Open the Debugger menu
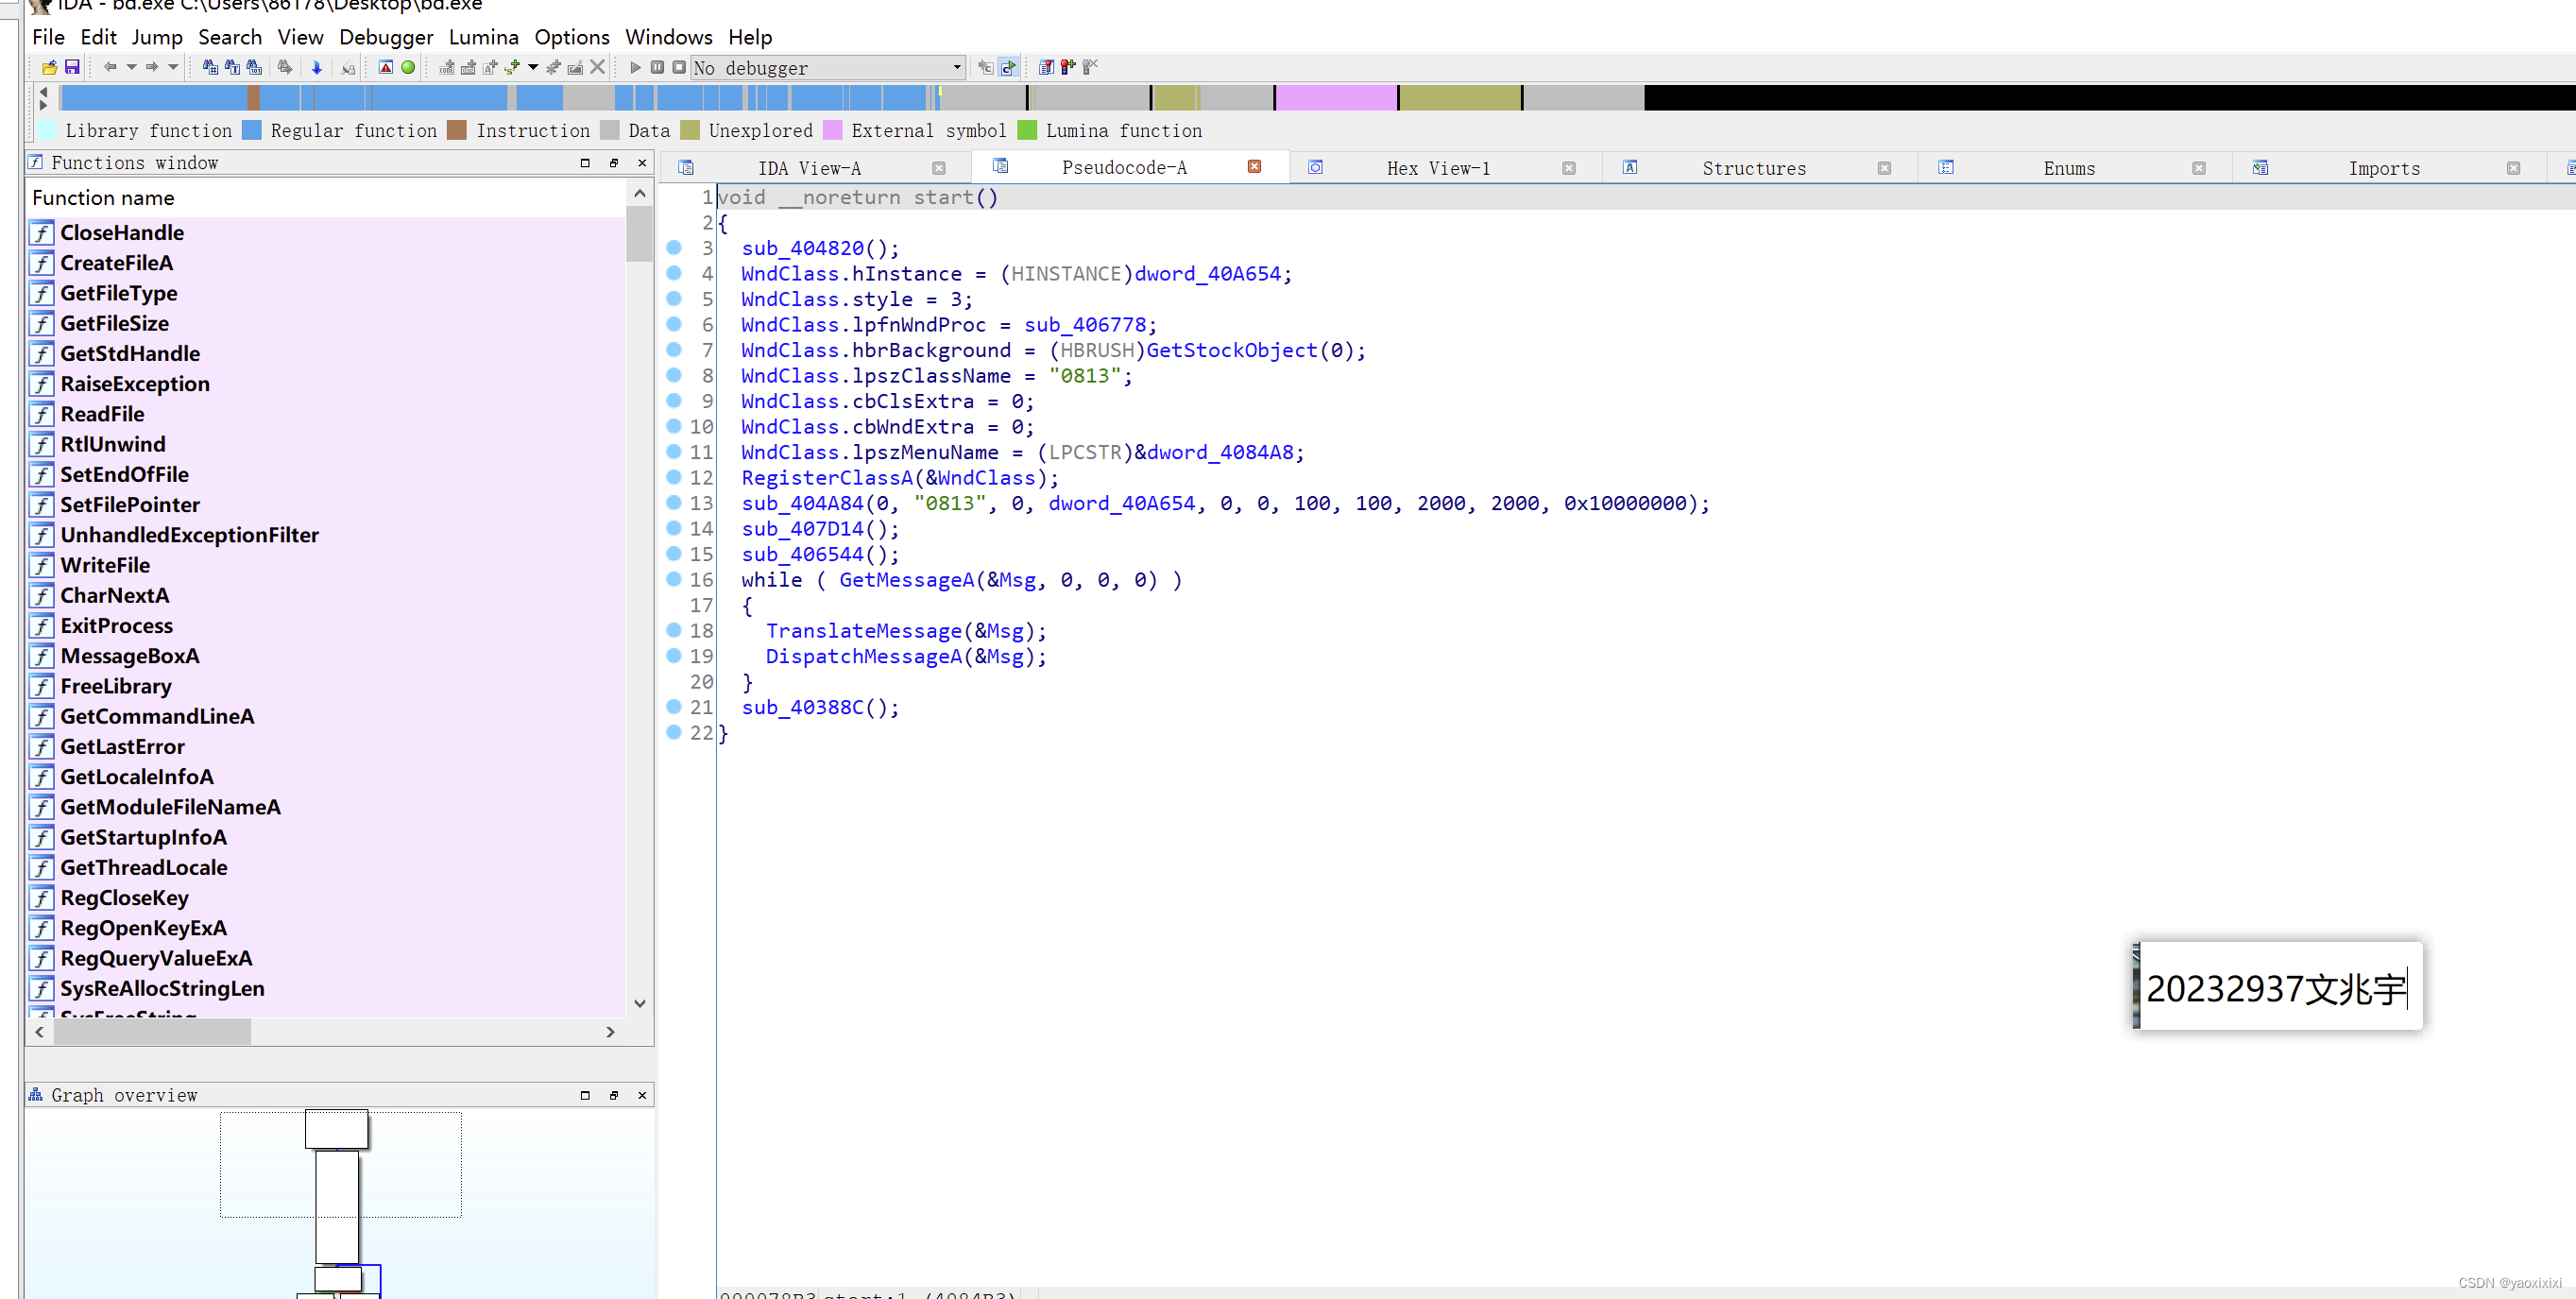 [x=386, y=37]
